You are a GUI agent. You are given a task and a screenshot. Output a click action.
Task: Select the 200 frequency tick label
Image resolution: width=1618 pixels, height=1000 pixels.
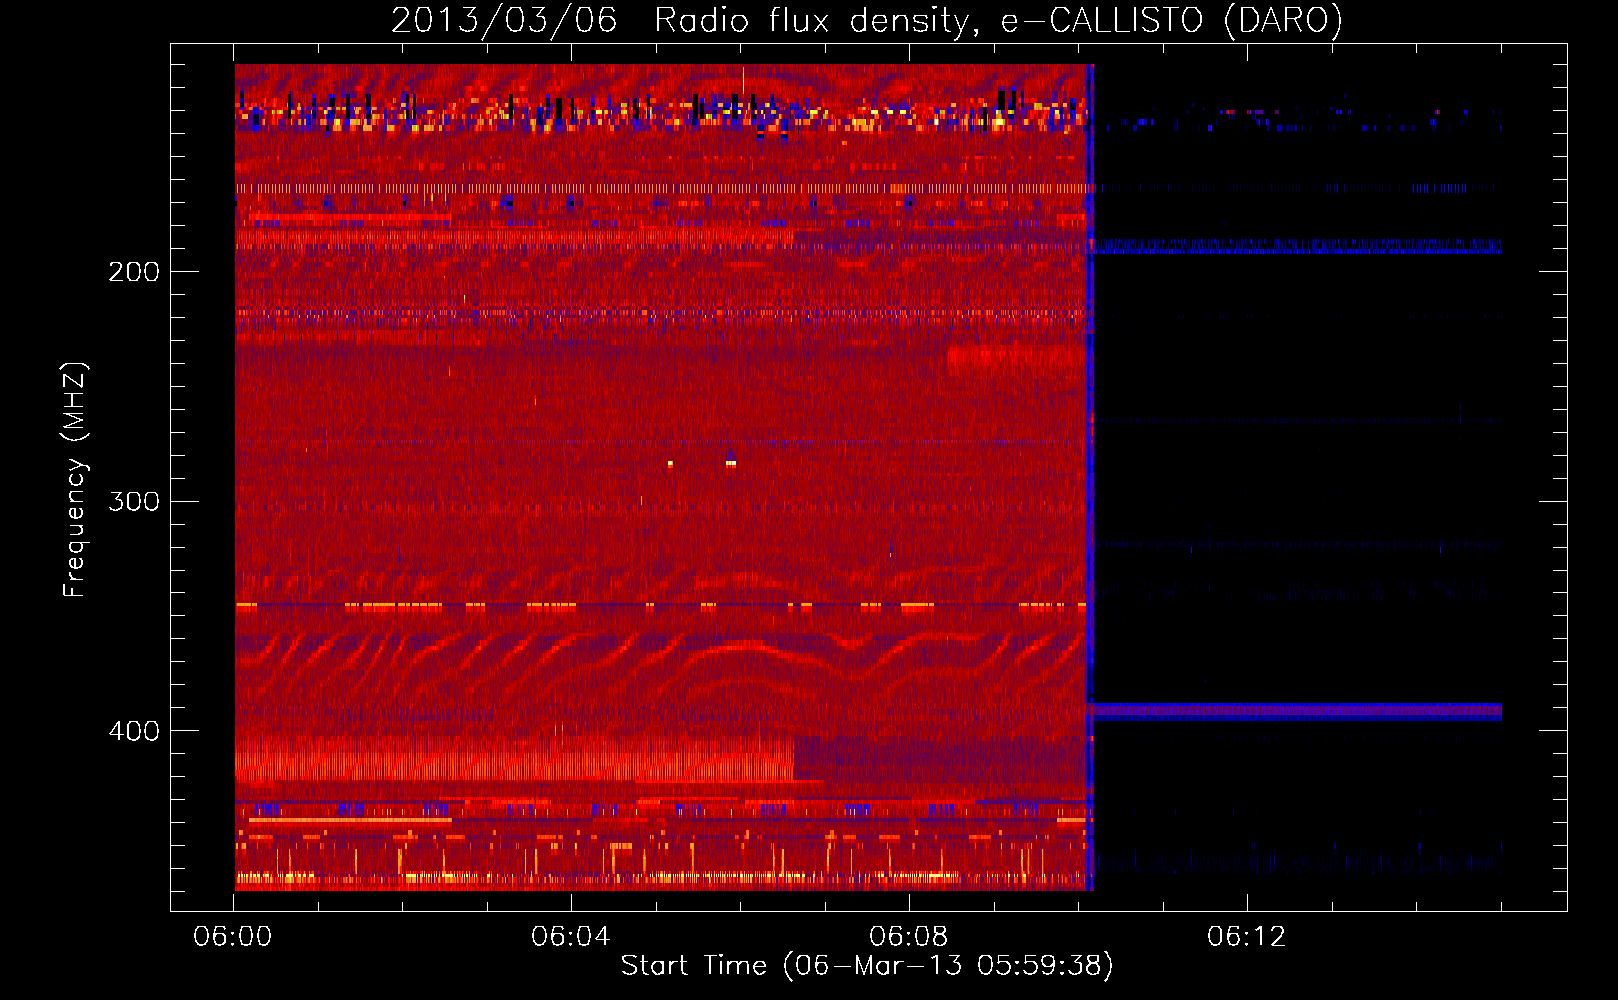[x=134, y=272]
